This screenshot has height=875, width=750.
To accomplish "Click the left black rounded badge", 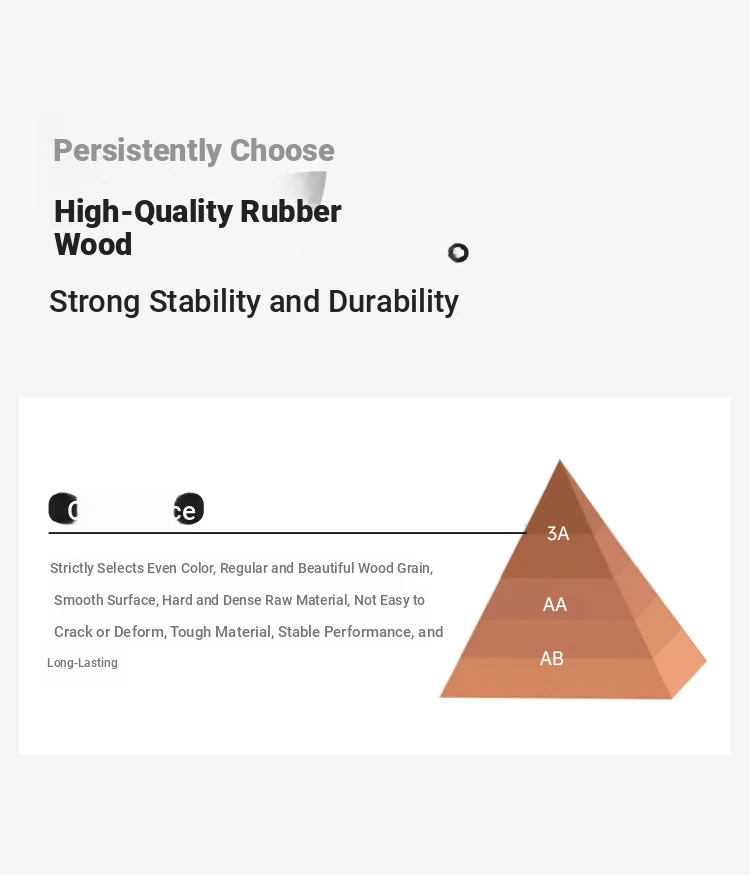I will (62, 509).
